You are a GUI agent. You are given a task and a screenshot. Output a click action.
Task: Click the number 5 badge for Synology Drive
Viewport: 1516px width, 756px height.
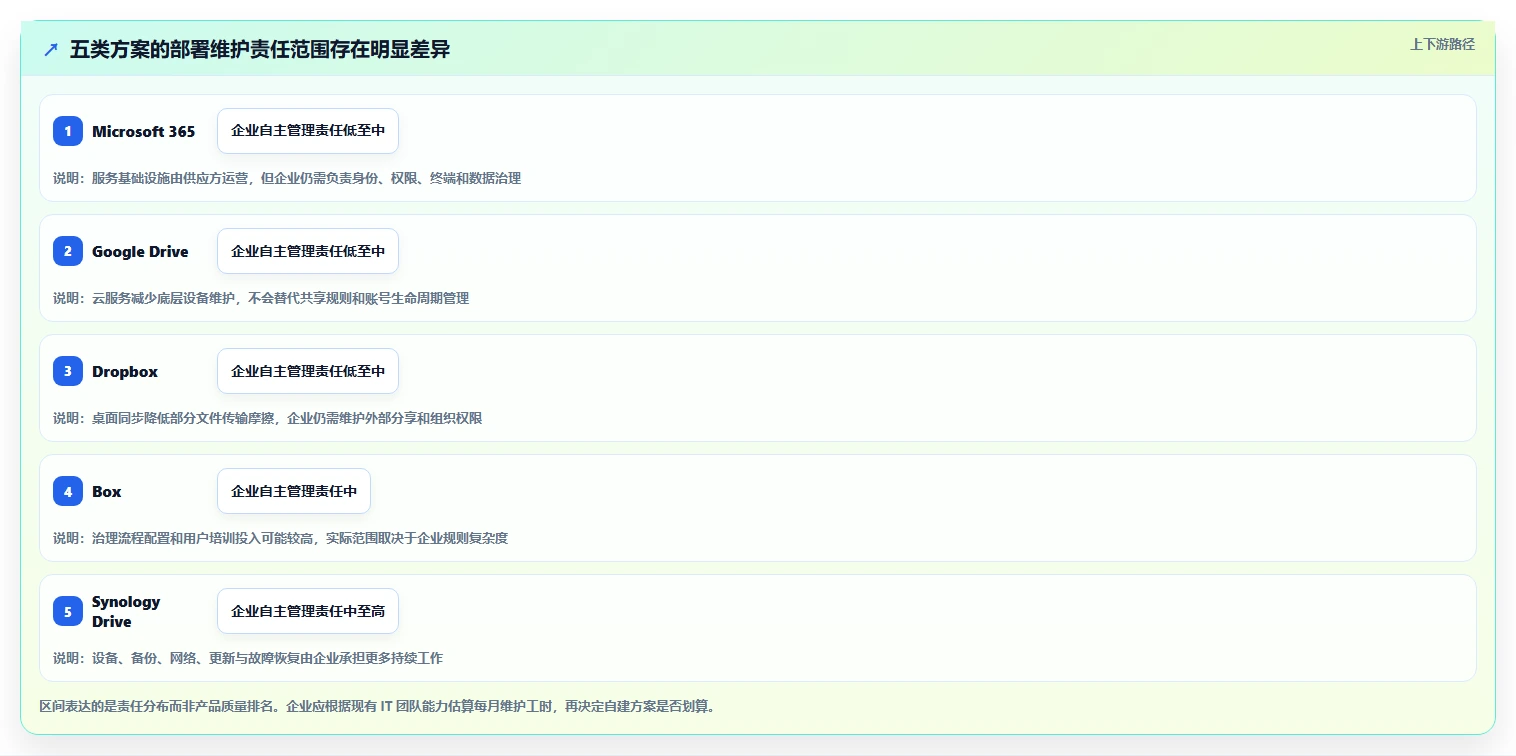[x=68, y=611]
